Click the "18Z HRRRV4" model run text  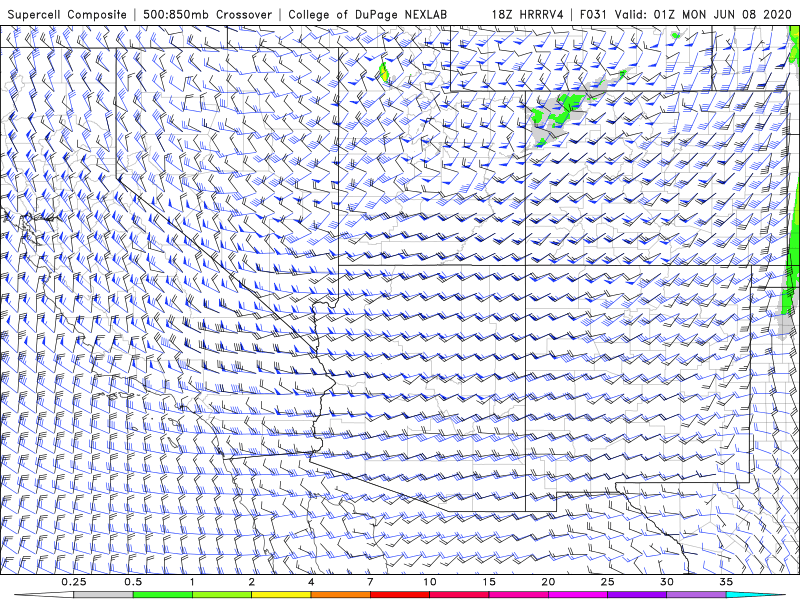527,14
